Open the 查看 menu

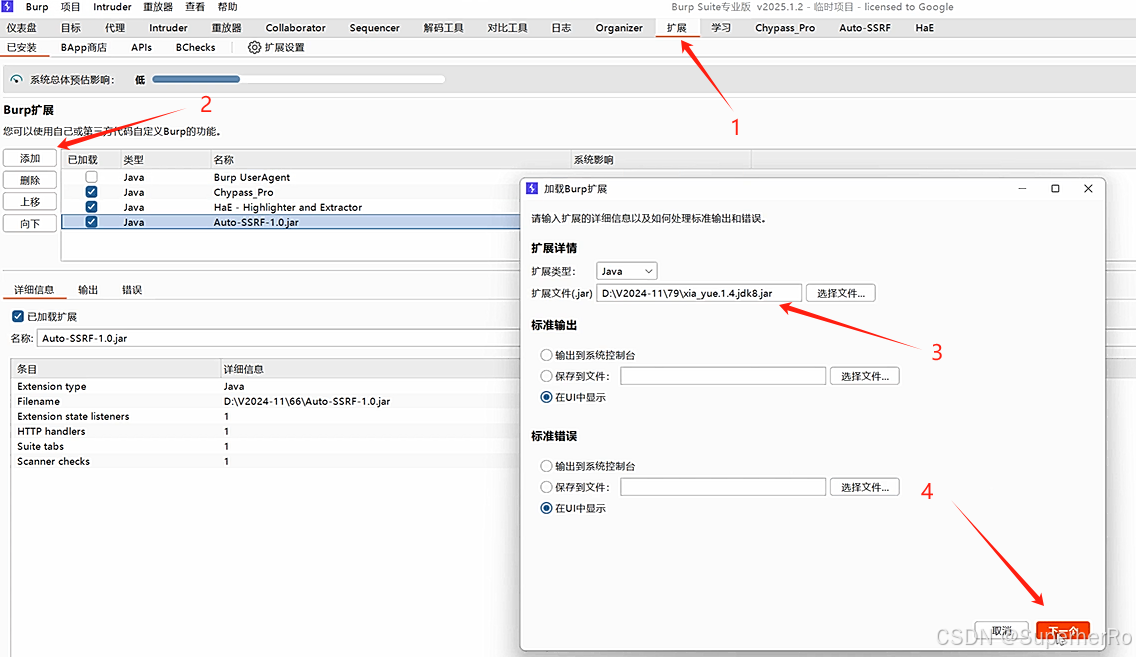click(x=195, y=7)
